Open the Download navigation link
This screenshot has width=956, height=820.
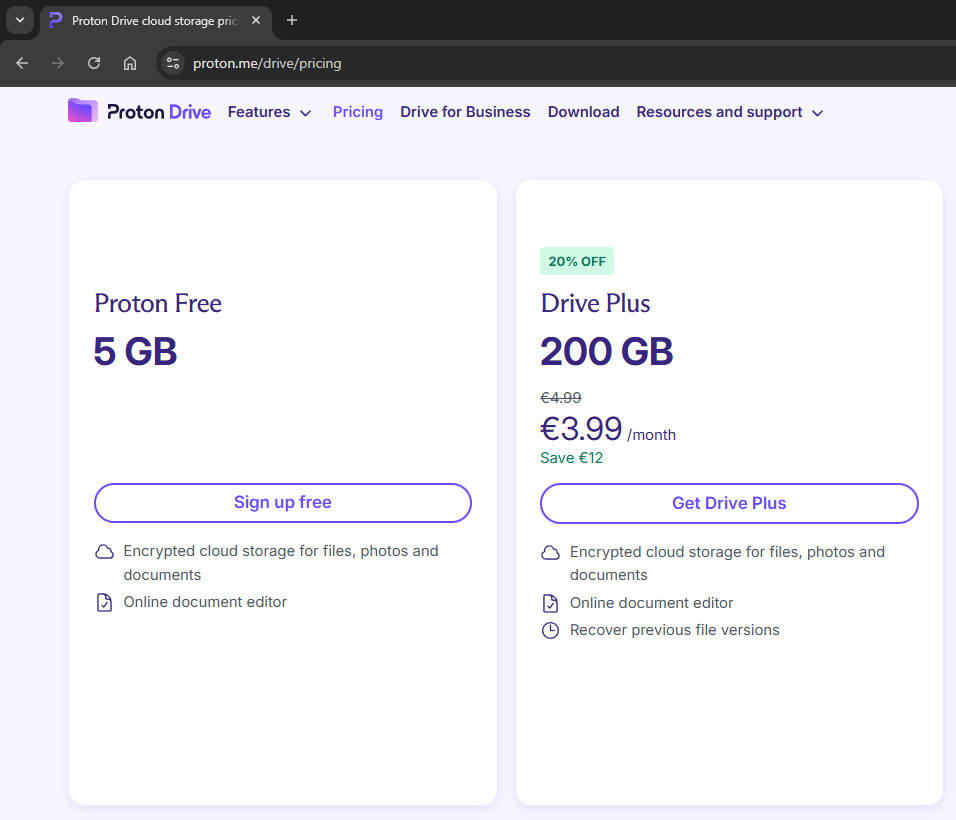point(583,112)
